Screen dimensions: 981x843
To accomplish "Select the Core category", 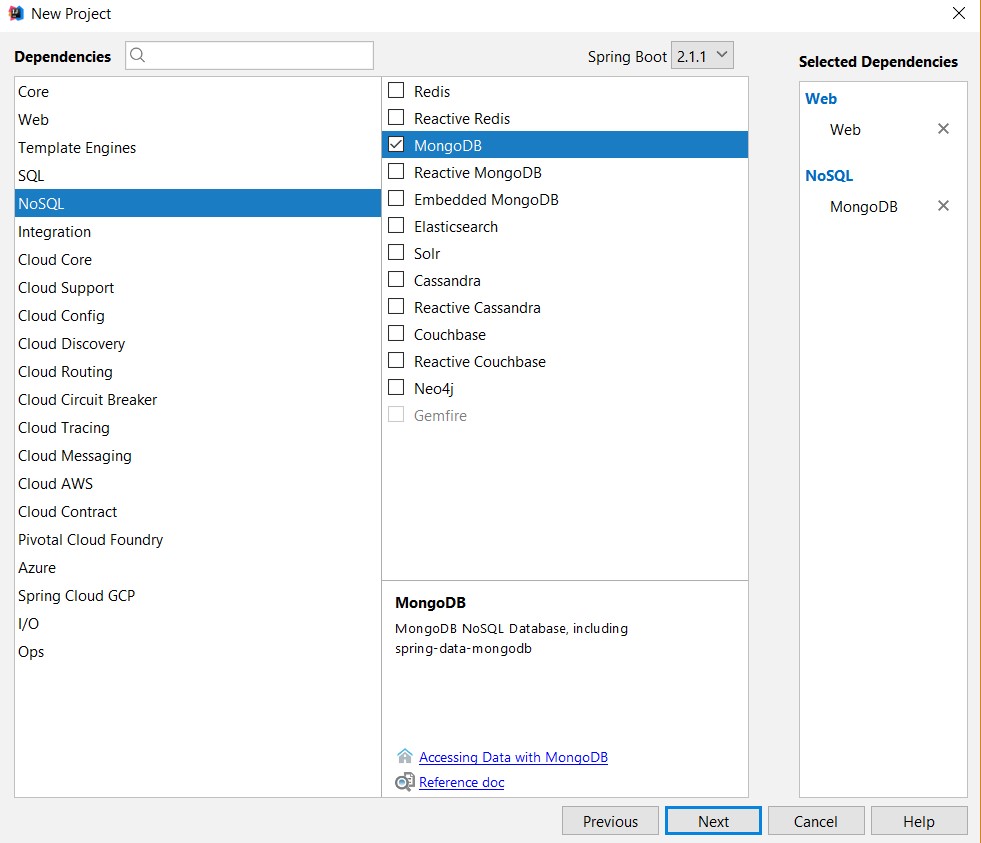I will point(198,91).
